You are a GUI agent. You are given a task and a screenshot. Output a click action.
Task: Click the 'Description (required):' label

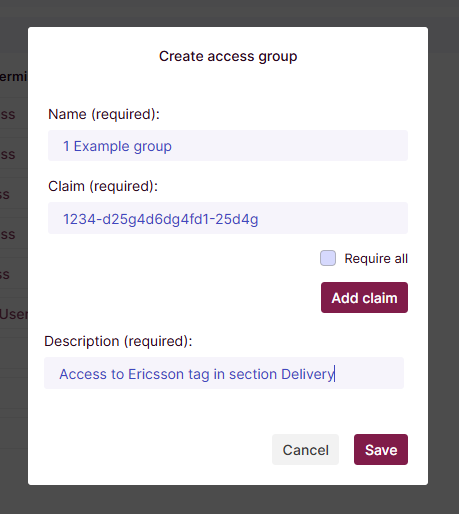(x=118, y=341)
